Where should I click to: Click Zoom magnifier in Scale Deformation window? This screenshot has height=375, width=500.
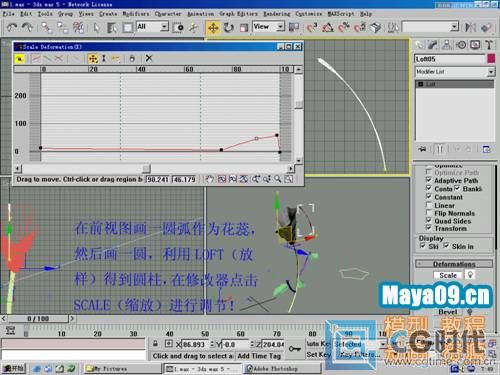tap(278, 179)
